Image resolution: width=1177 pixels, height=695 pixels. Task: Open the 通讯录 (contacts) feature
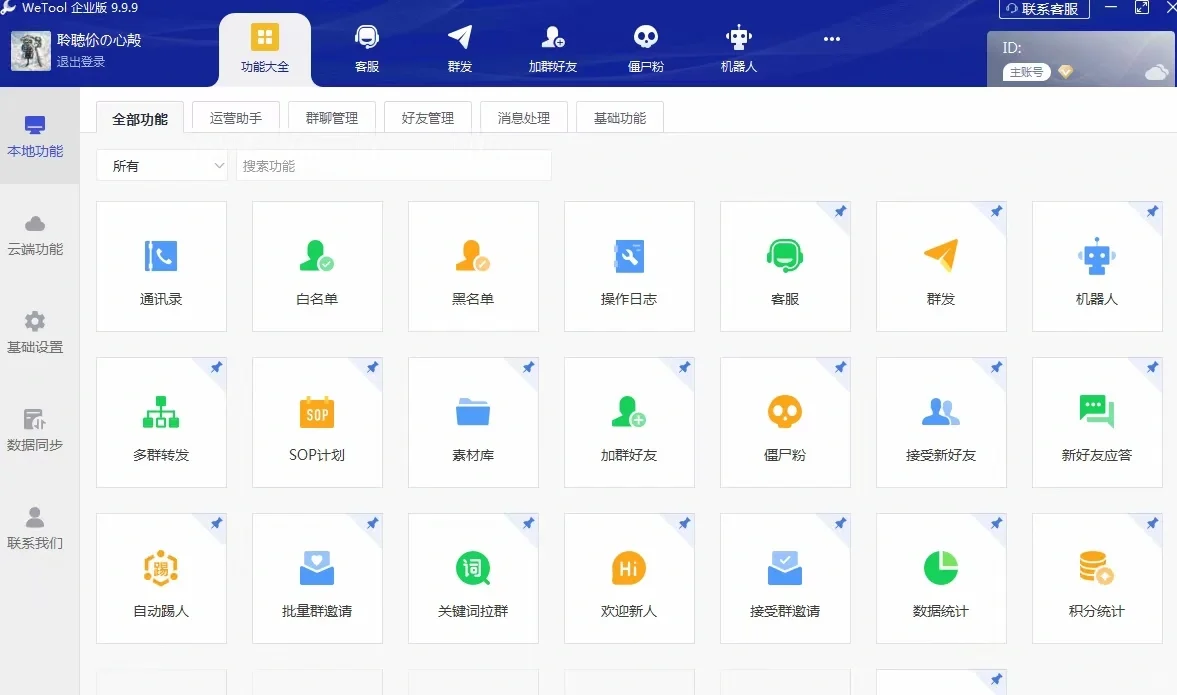(161, 266)
